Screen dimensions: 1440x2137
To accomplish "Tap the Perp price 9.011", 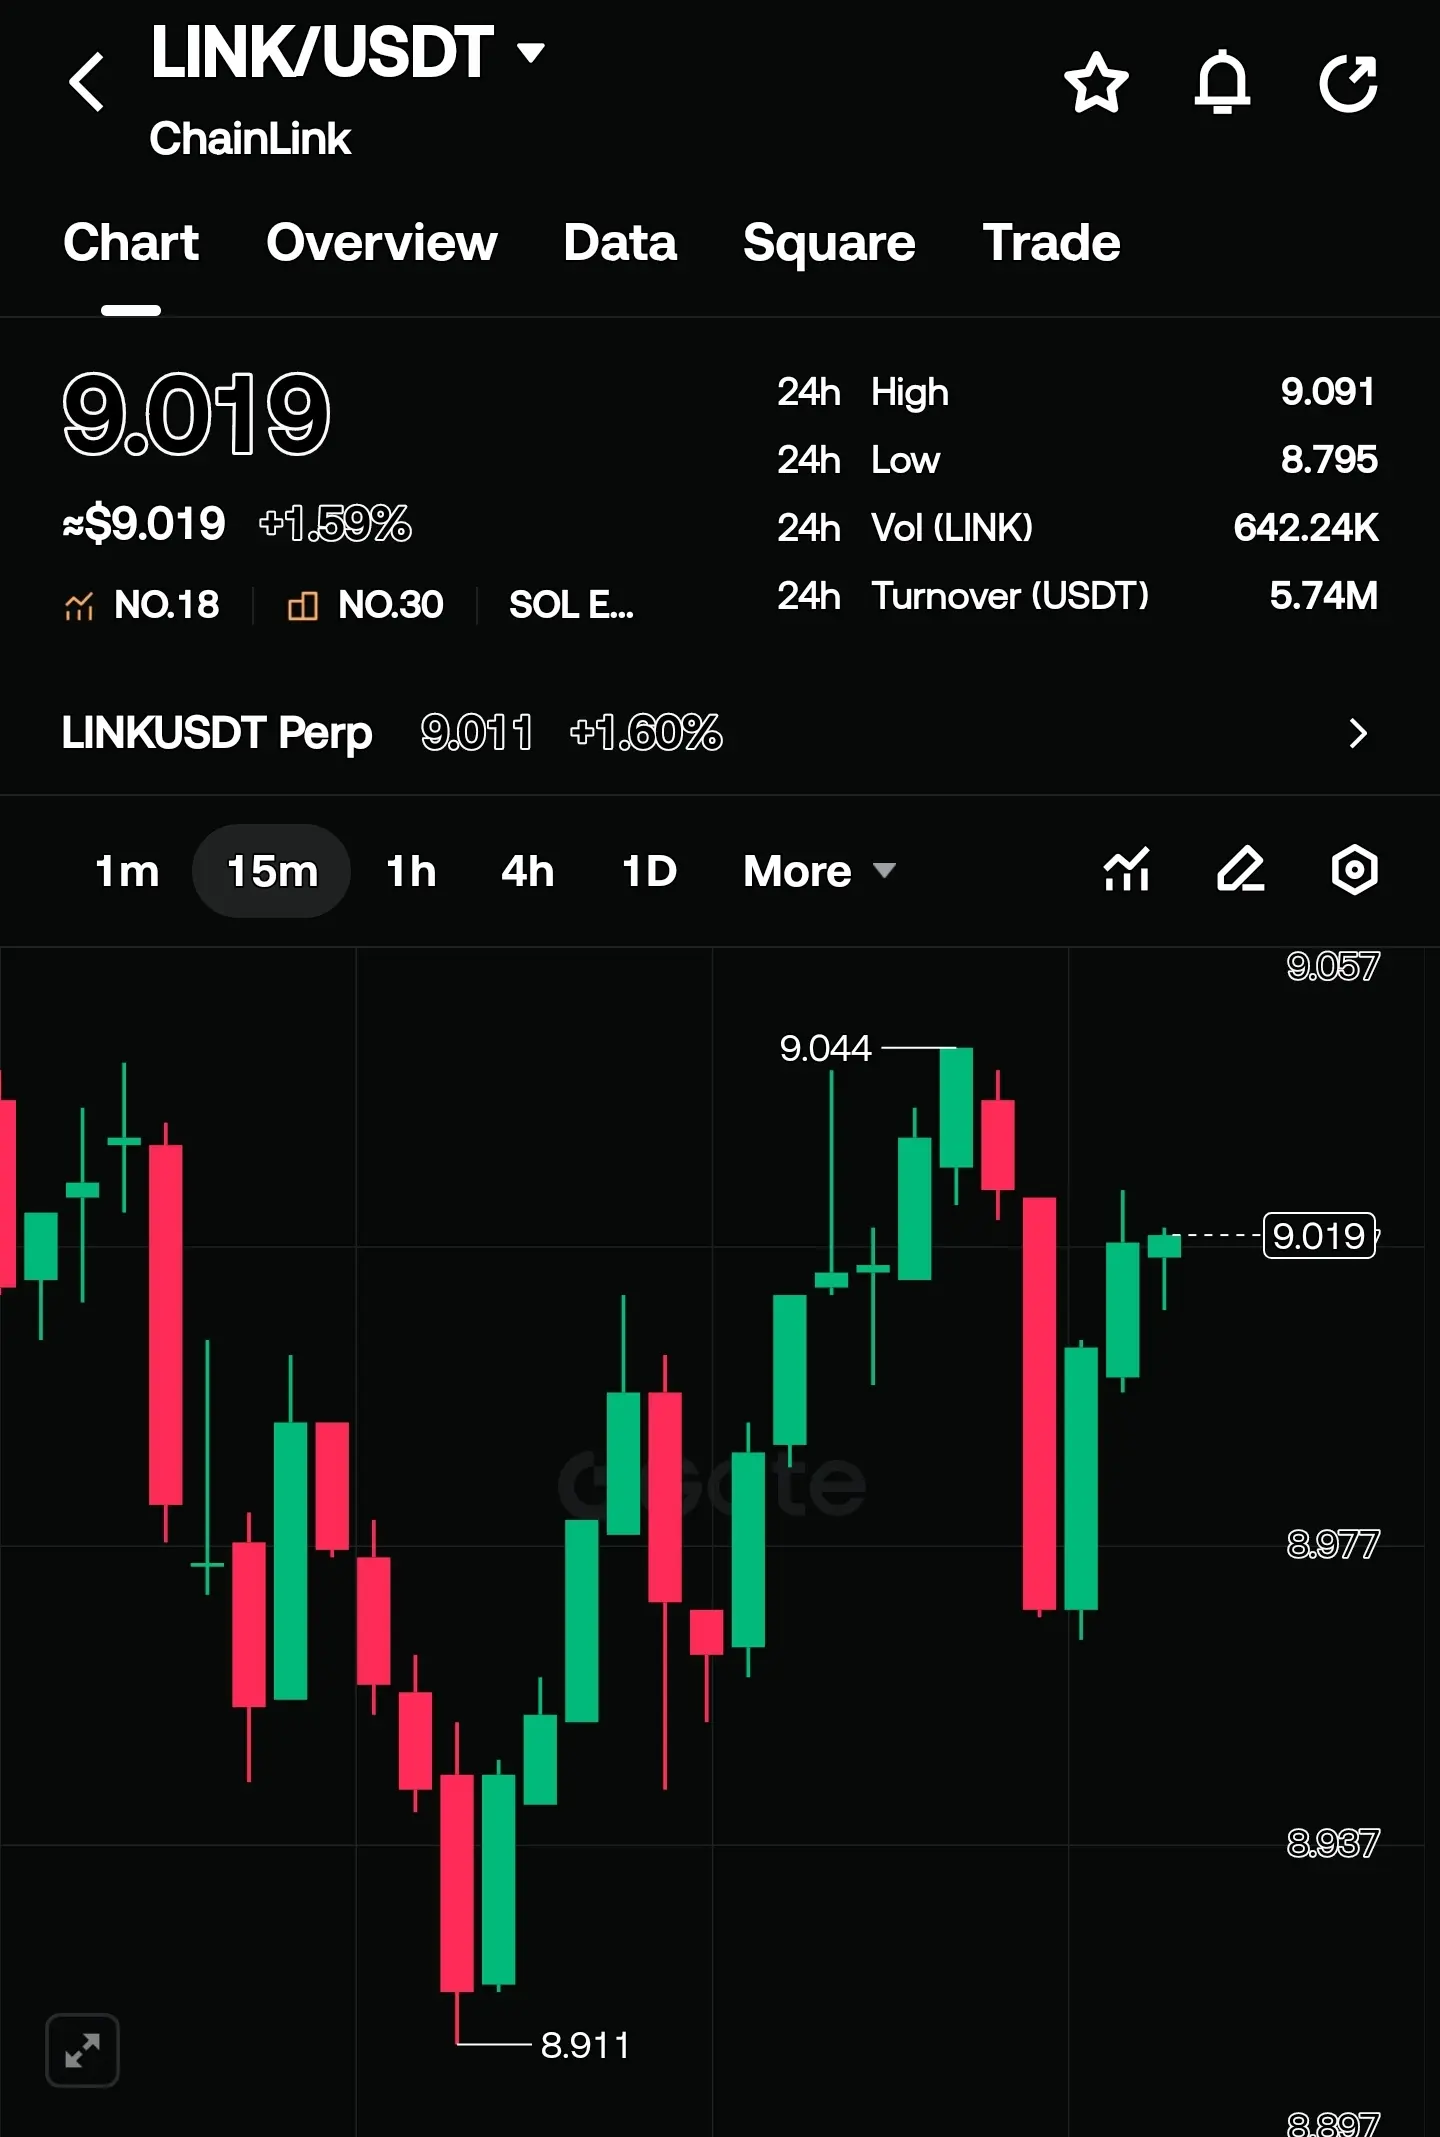I will 477,733.
